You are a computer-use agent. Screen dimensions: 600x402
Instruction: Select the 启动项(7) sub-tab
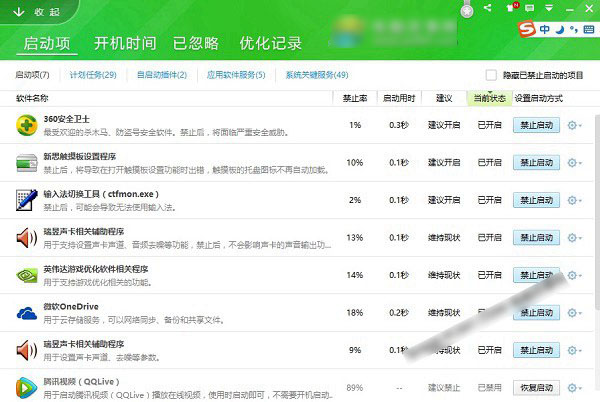(x=33, y=75)
